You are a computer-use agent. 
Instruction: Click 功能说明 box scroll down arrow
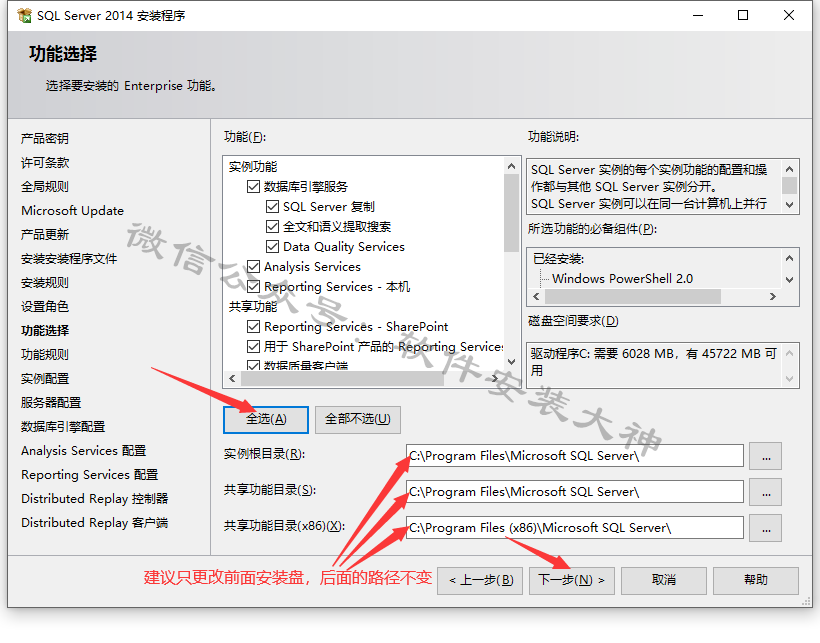[x=790, y=205]
